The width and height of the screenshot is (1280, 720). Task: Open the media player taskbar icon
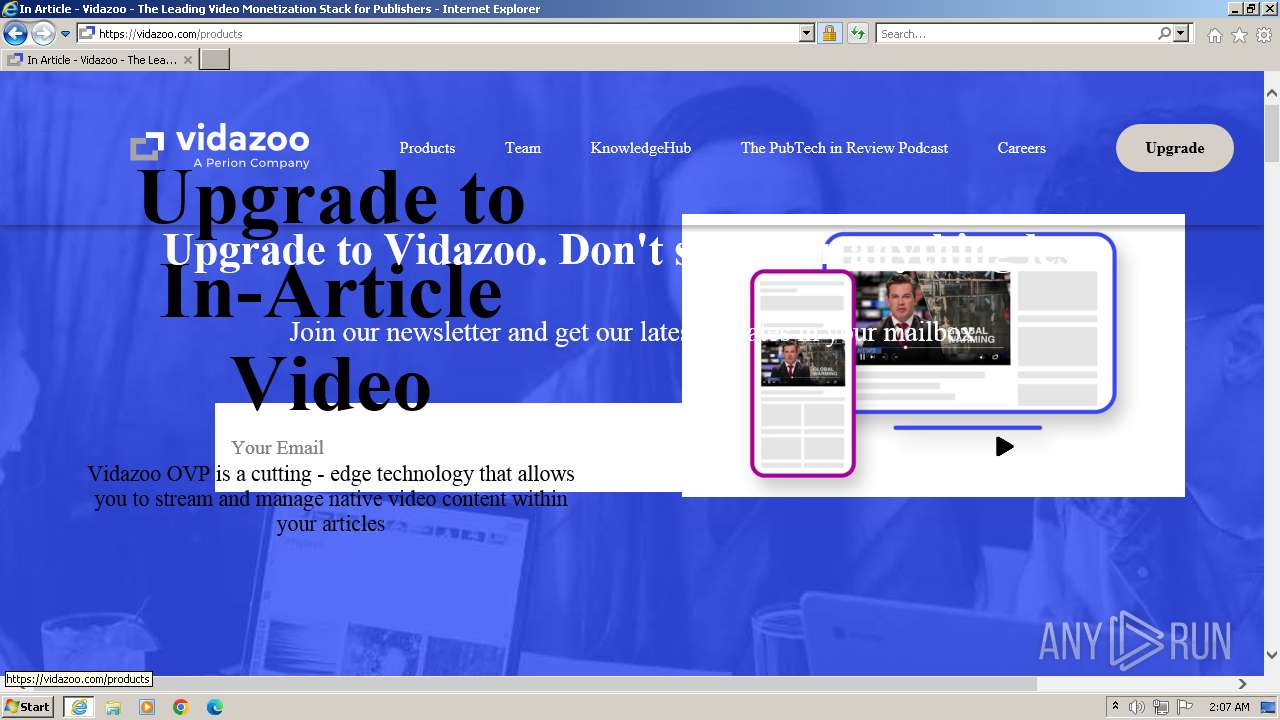click(x=147, y=707)
